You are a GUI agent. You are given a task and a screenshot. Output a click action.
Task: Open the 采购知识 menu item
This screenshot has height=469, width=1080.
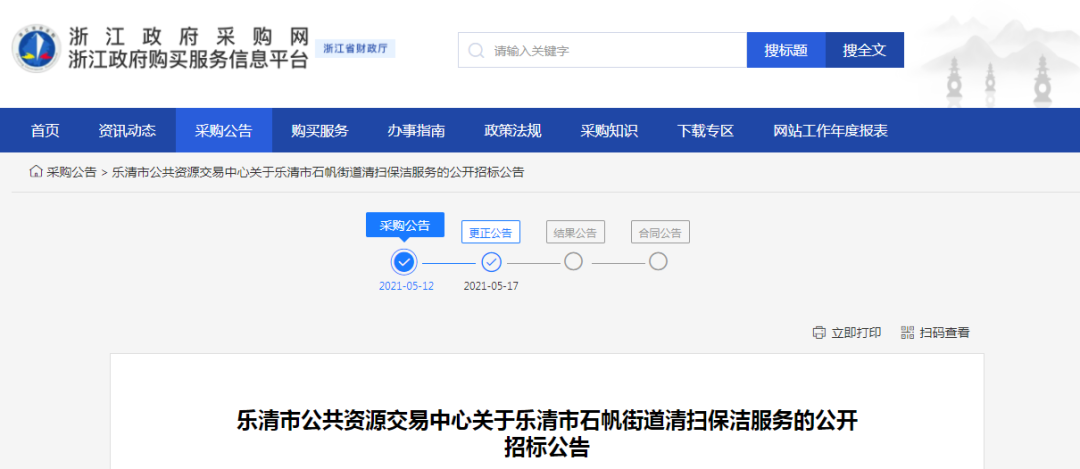[x=610, y=130]
